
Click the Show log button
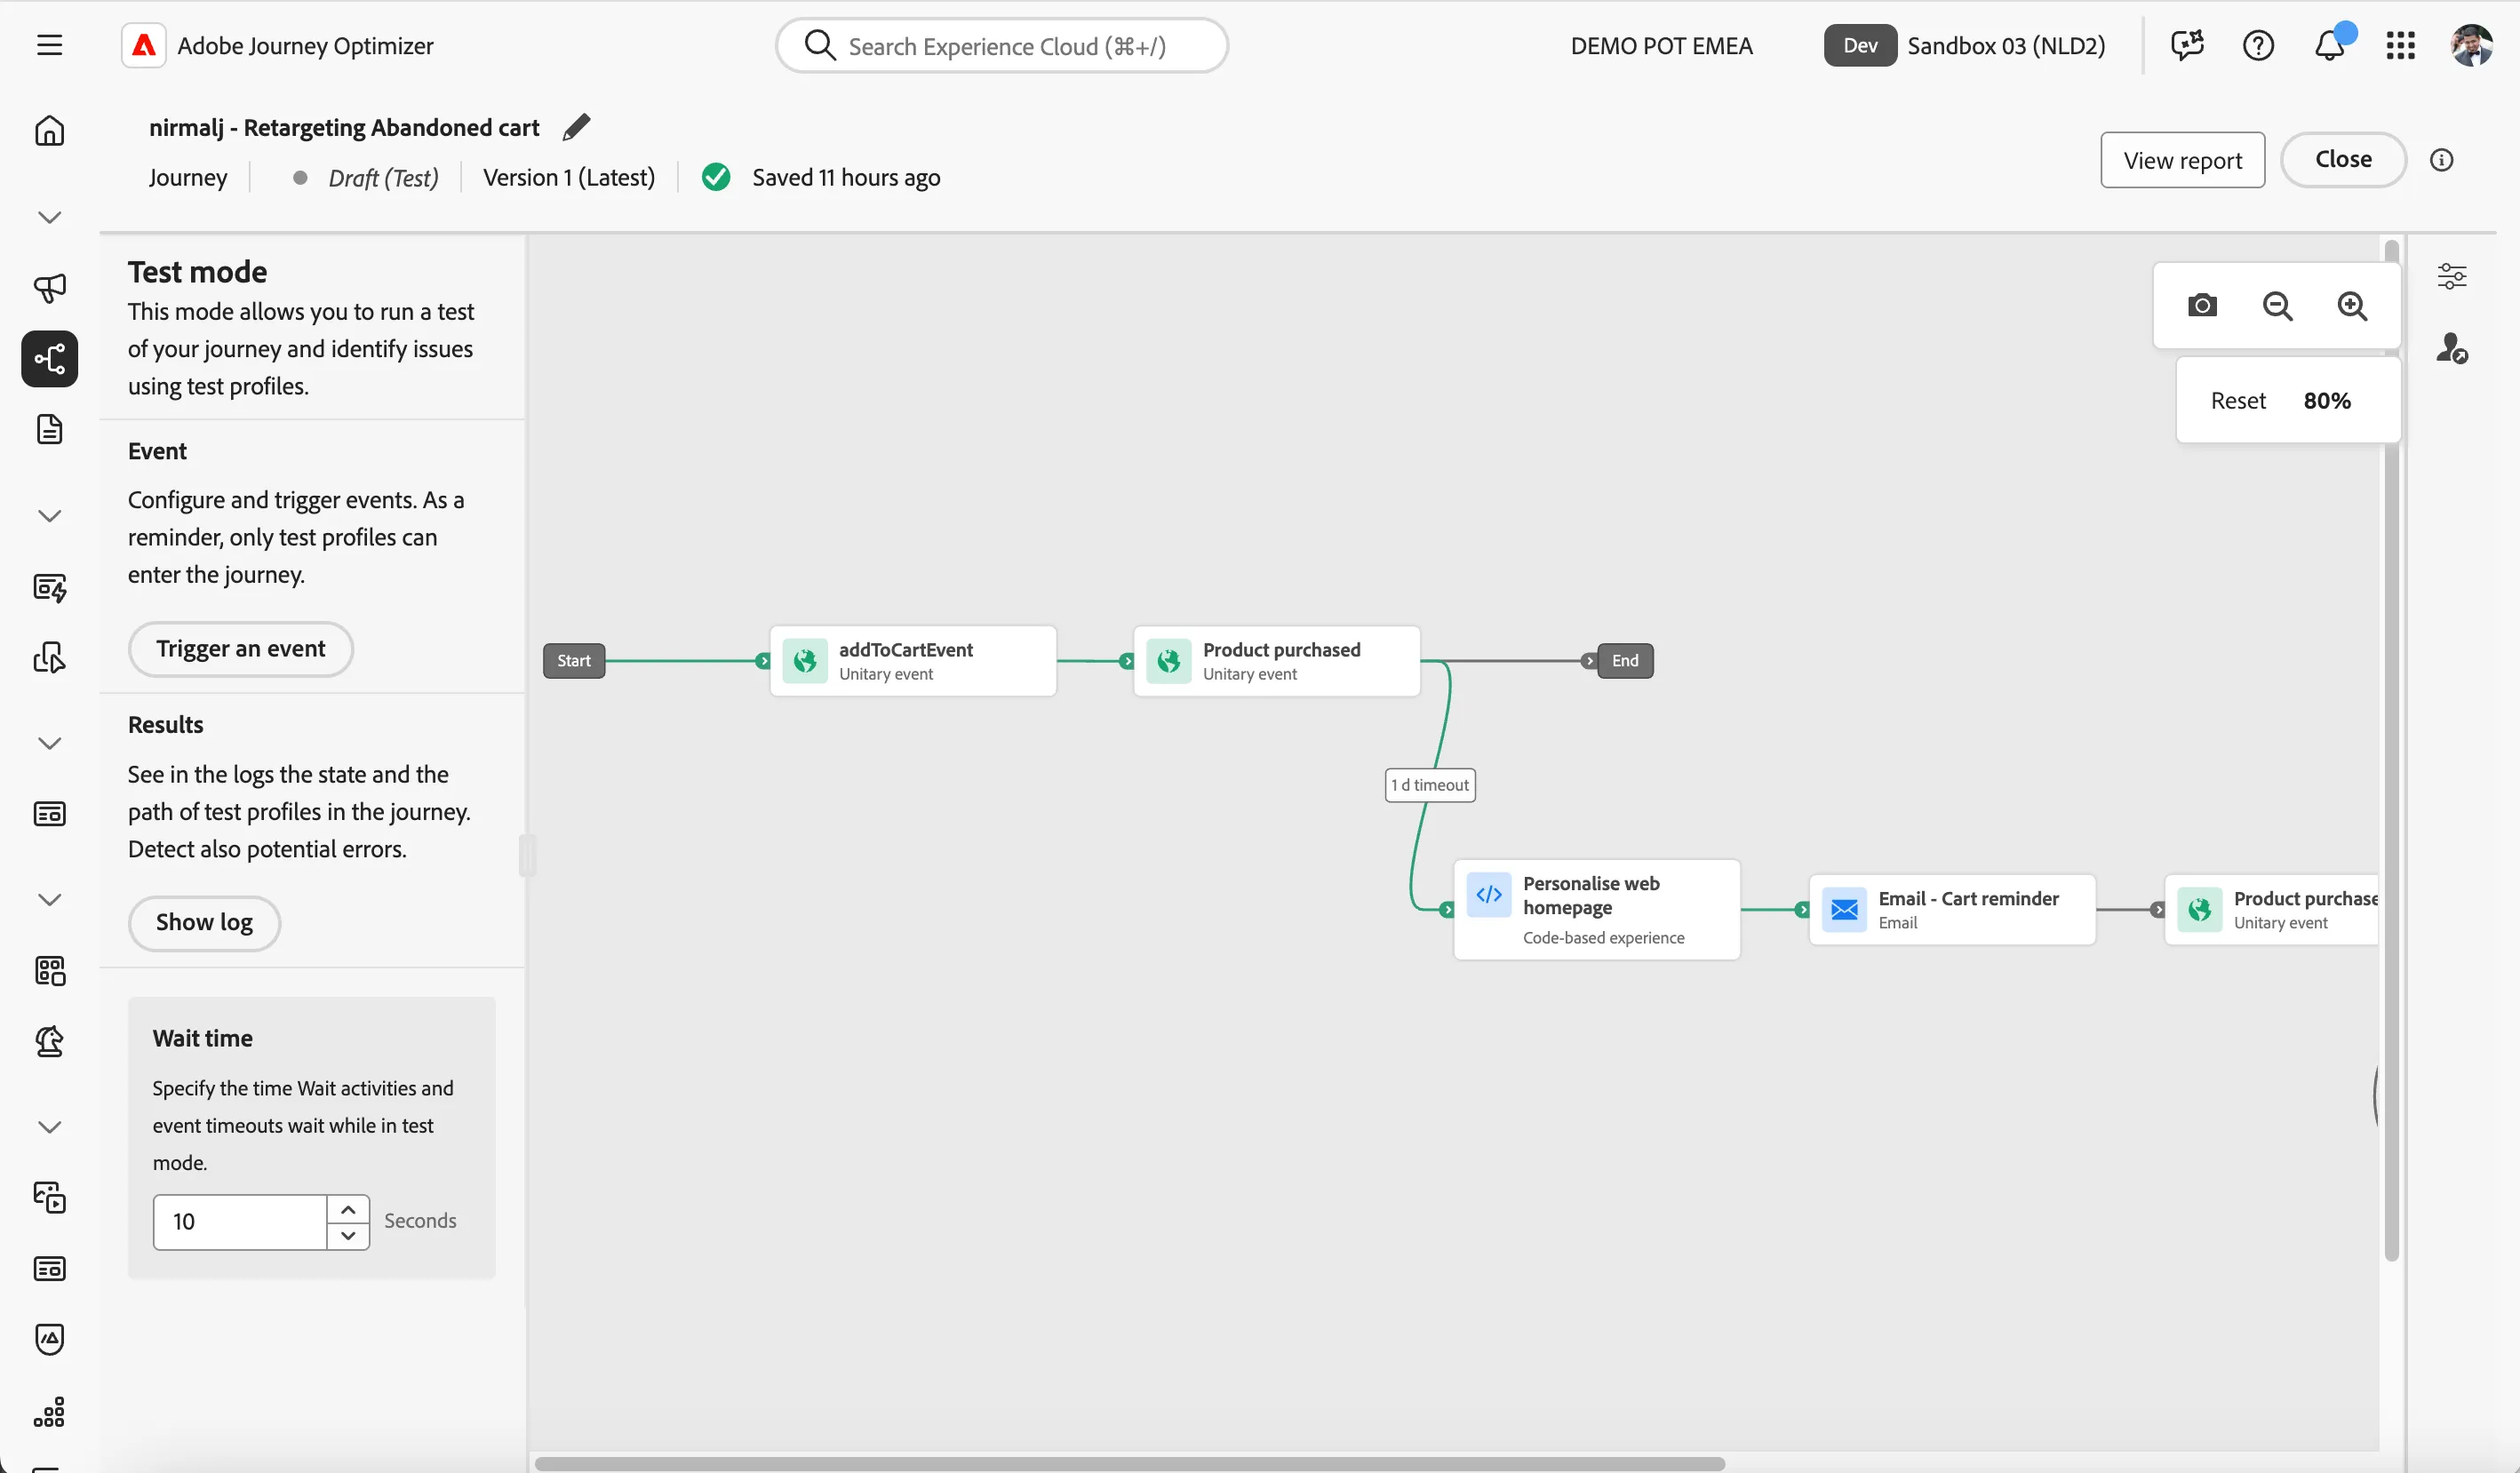coord(204,923)
